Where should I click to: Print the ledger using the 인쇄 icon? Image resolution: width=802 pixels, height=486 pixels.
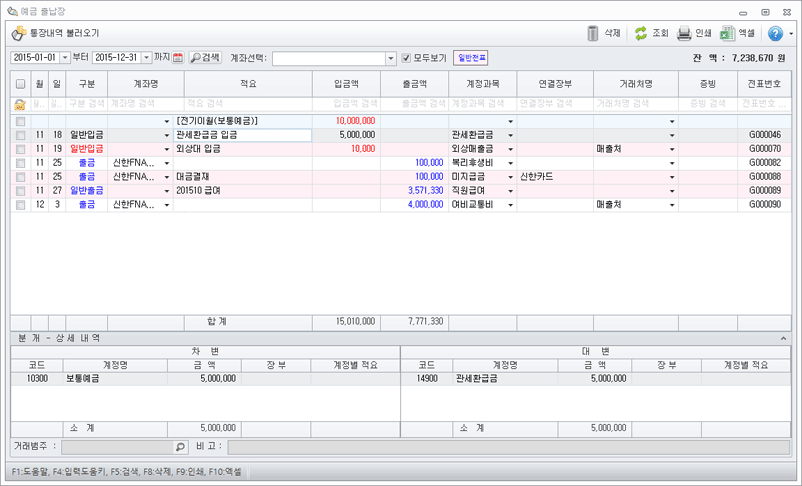click(x=684, y=33)
